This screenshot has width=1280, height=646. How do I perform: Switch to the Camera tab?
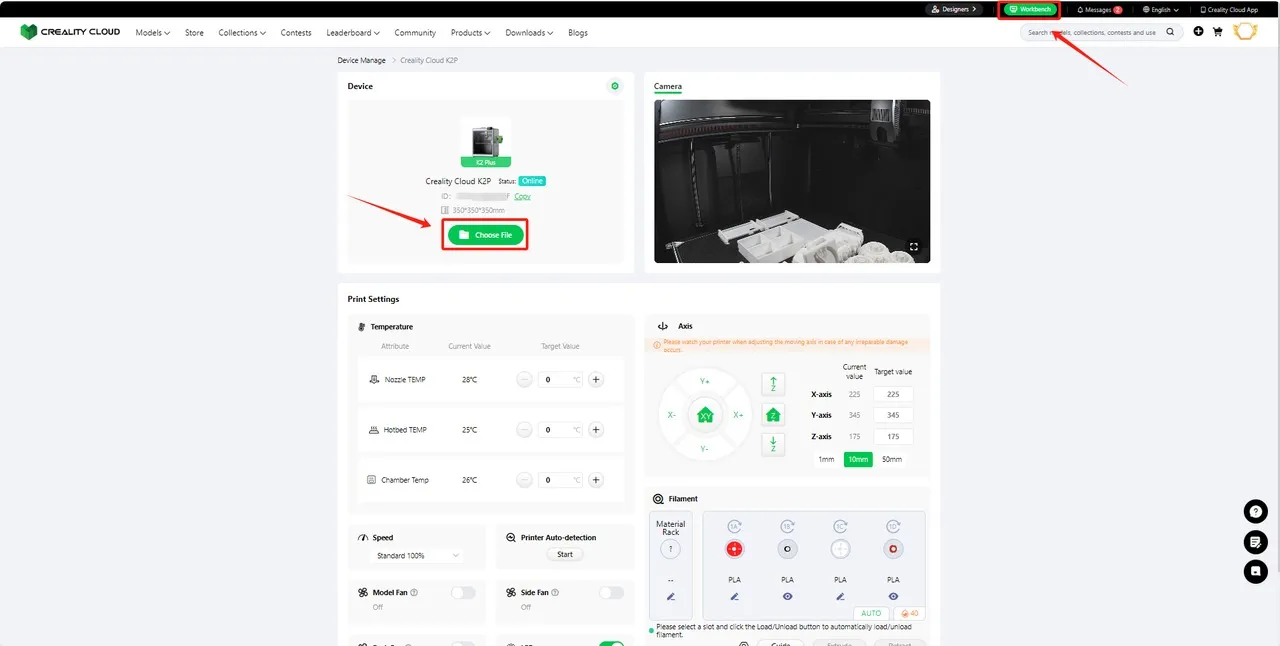668,87
